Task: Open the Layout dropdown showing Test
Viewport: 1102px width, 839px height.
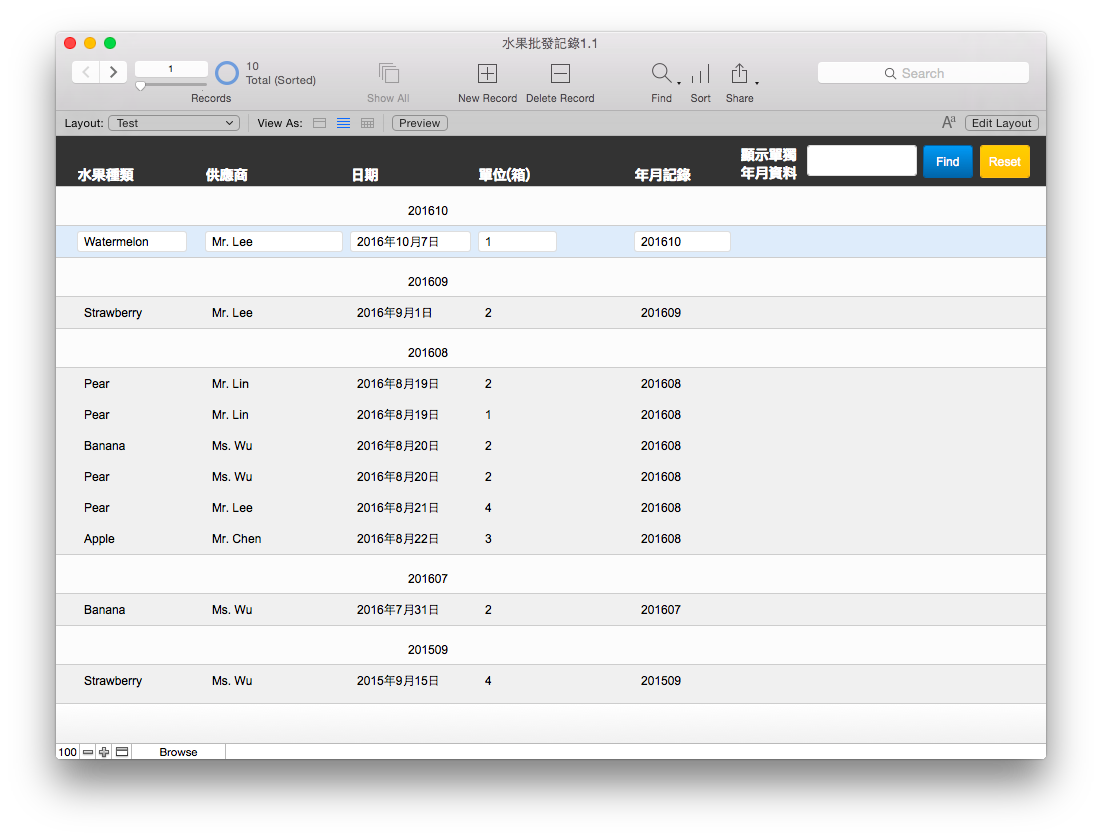Action: pos(174,123)
